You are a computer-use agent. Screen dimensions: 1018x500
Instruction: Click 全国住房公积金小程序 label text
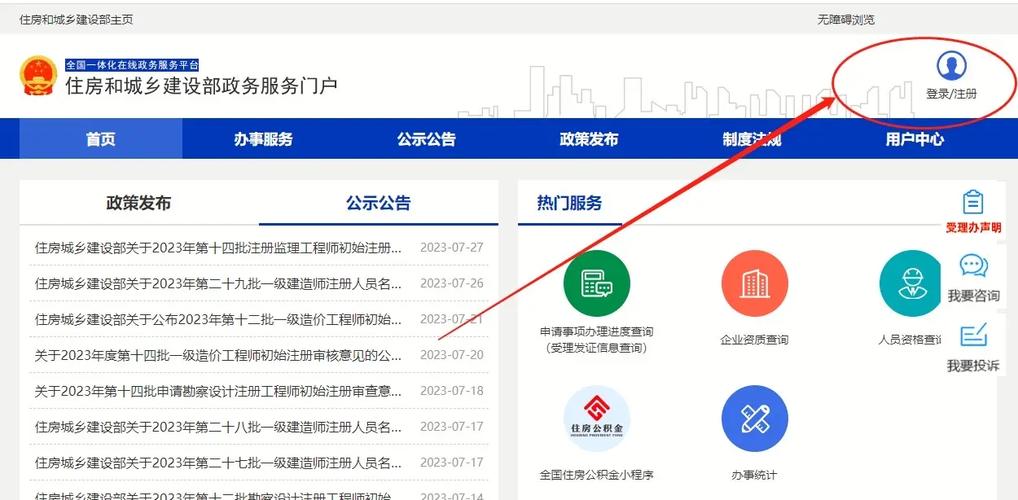(x=597, y=475)
